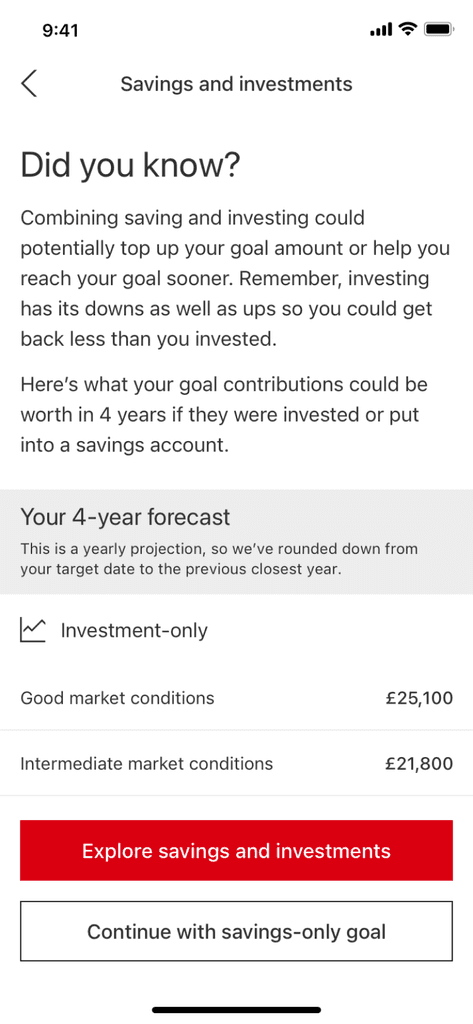Tap the 9:41 clock in status bar
The image size is (473, 1024).
[60, 30]
